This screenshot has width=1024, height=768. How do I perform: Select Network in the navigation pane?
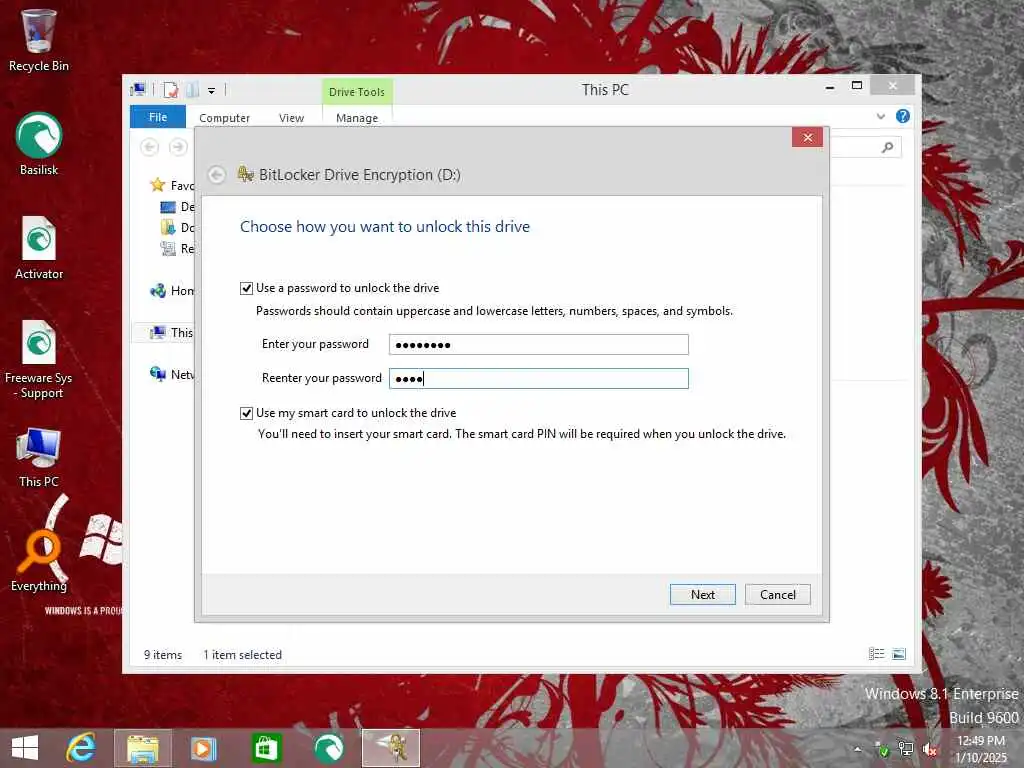173,375
